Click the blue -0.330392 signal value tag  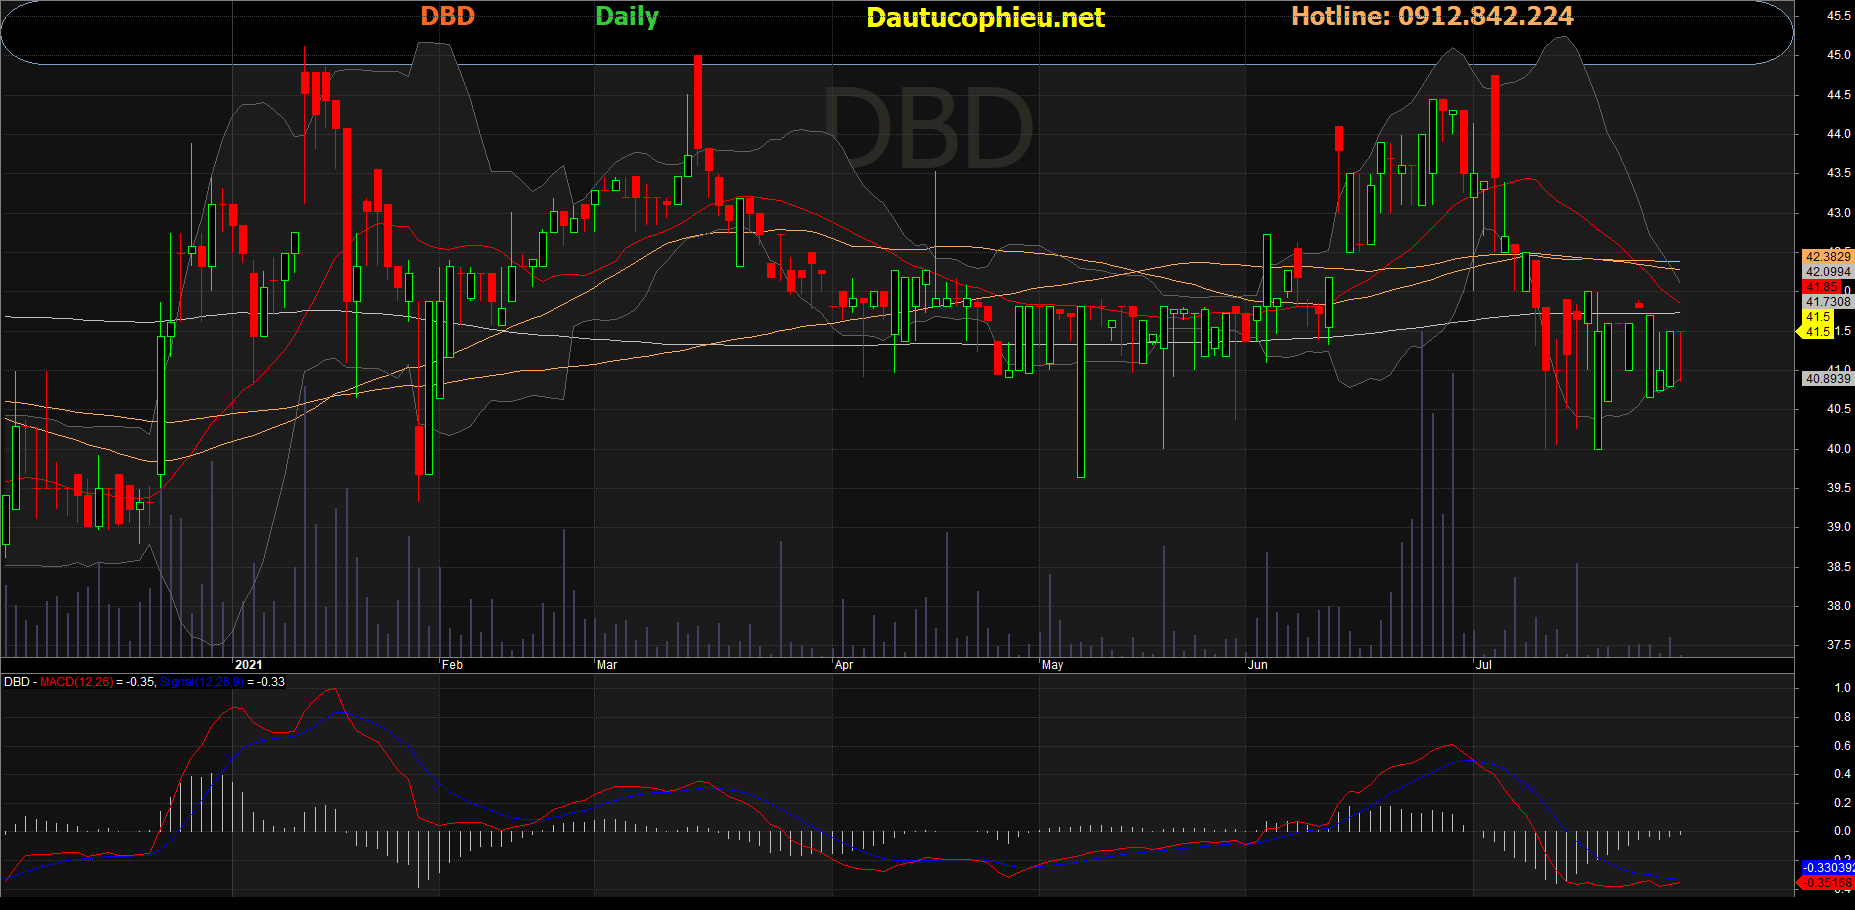click(1828, 868)
